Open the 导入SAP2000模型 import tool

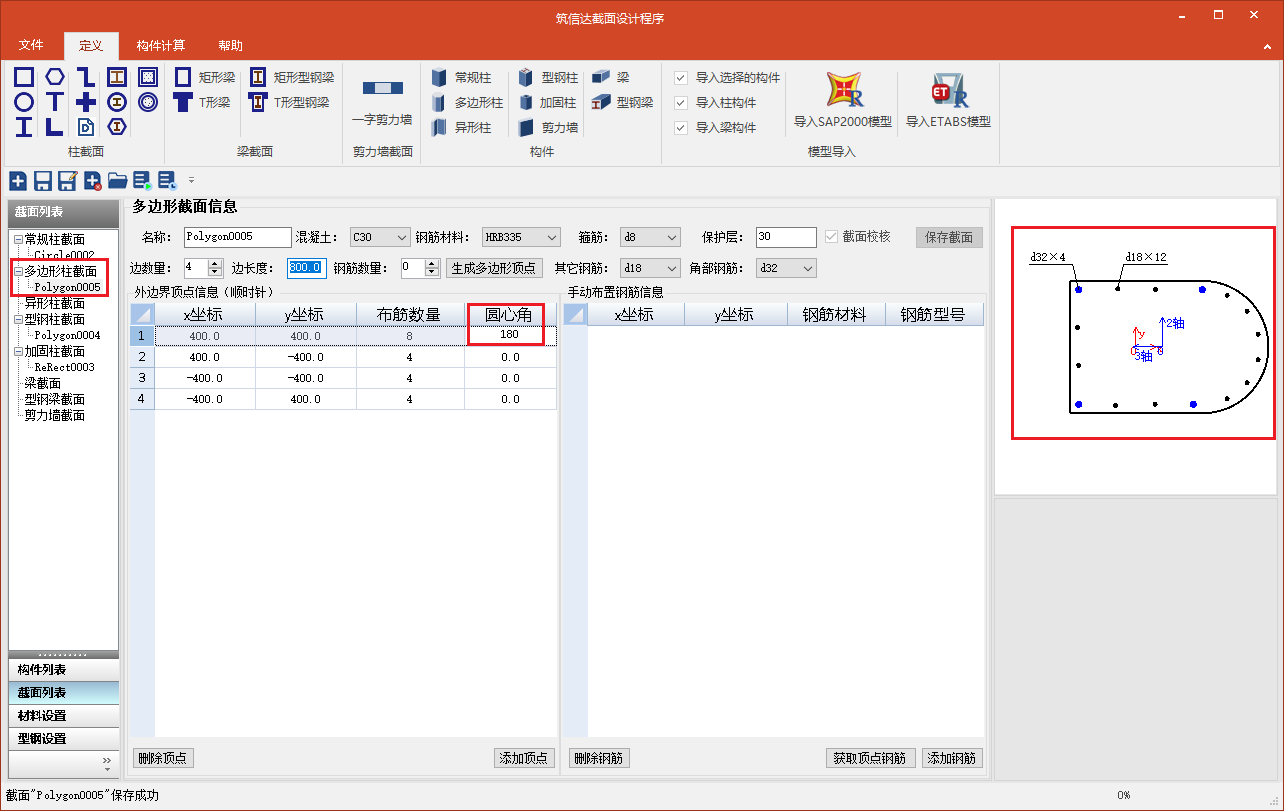pos(843,100)
